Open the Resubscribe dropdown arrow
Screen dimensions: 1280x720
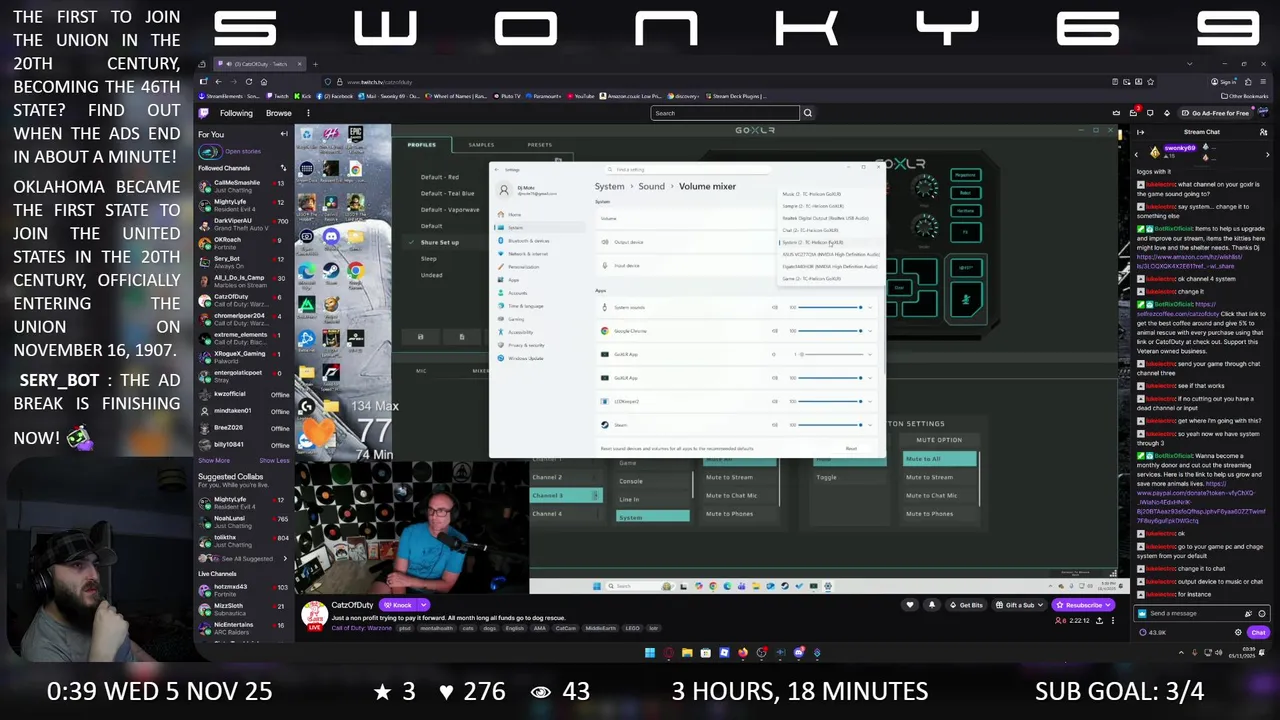1110,605
